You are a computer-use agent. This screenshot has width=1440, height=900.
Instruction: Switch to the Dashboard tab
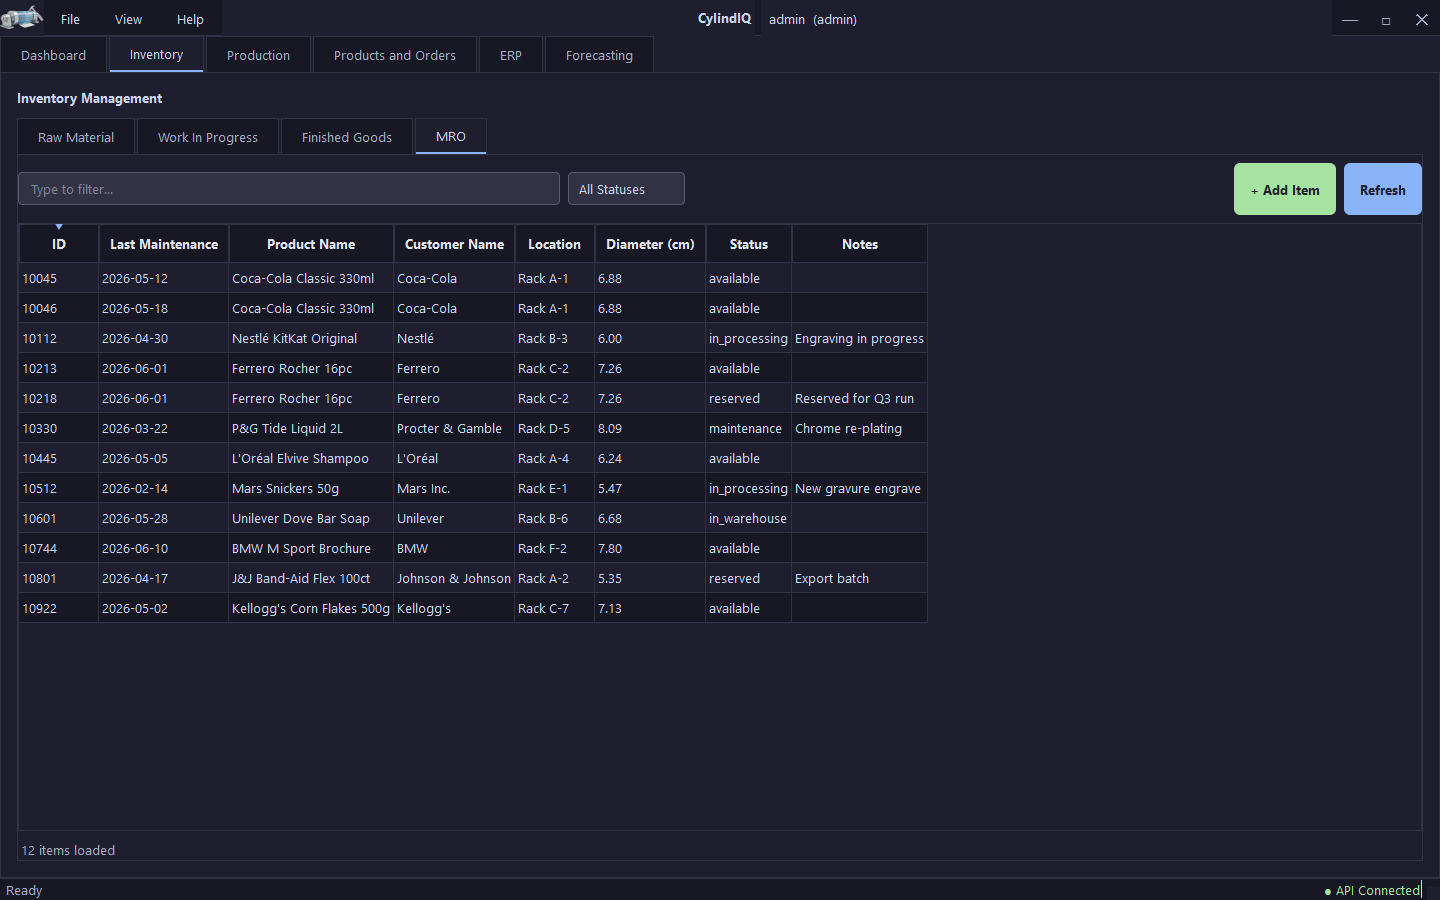(x=53, y=55)
